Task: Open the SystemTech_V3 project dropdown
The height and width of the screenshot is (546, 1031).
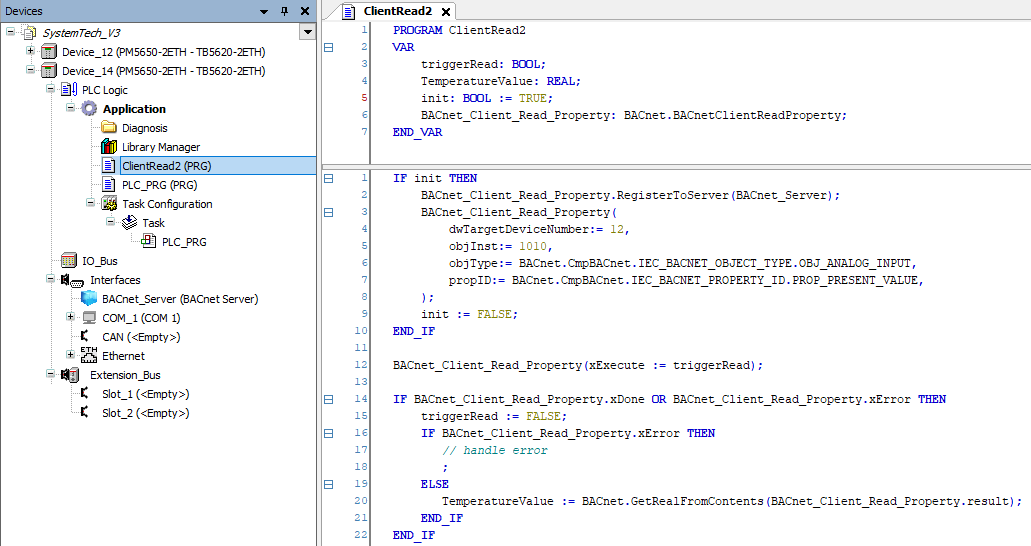Action: [307, 32]
